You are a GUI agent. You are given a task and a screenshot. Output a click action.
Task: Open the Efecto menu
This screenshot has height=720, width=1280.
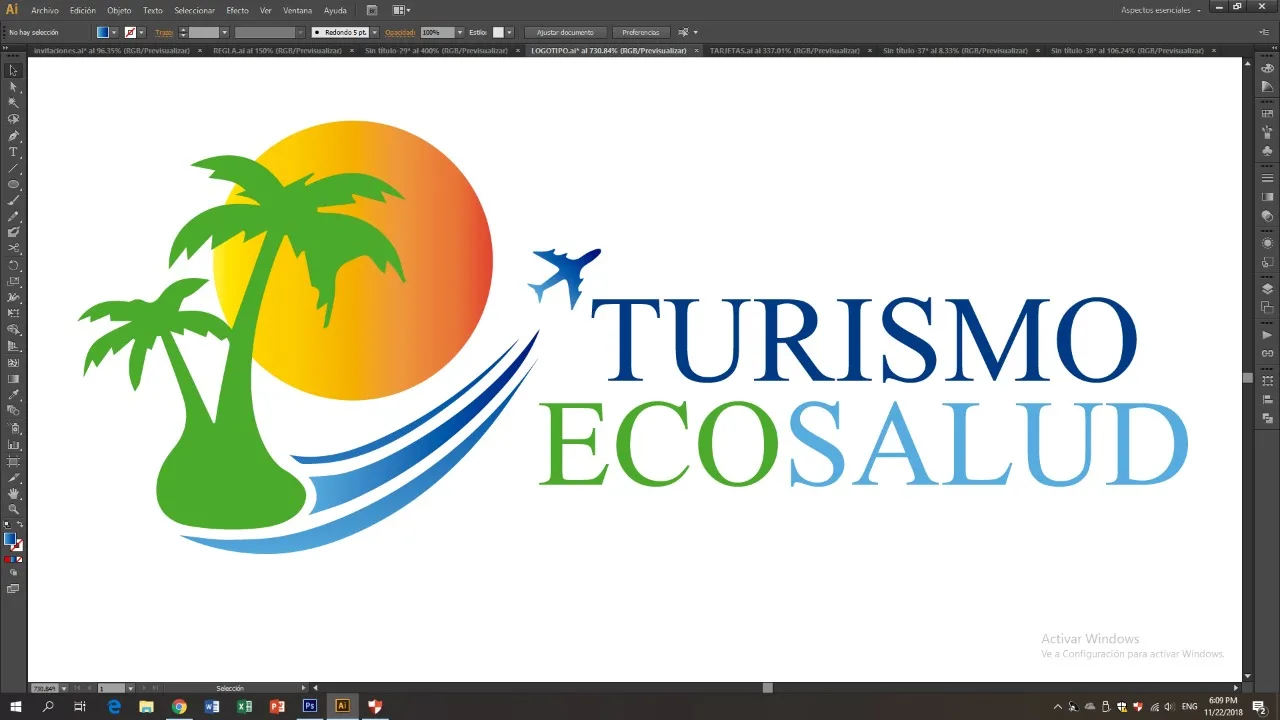click(237, 10)
